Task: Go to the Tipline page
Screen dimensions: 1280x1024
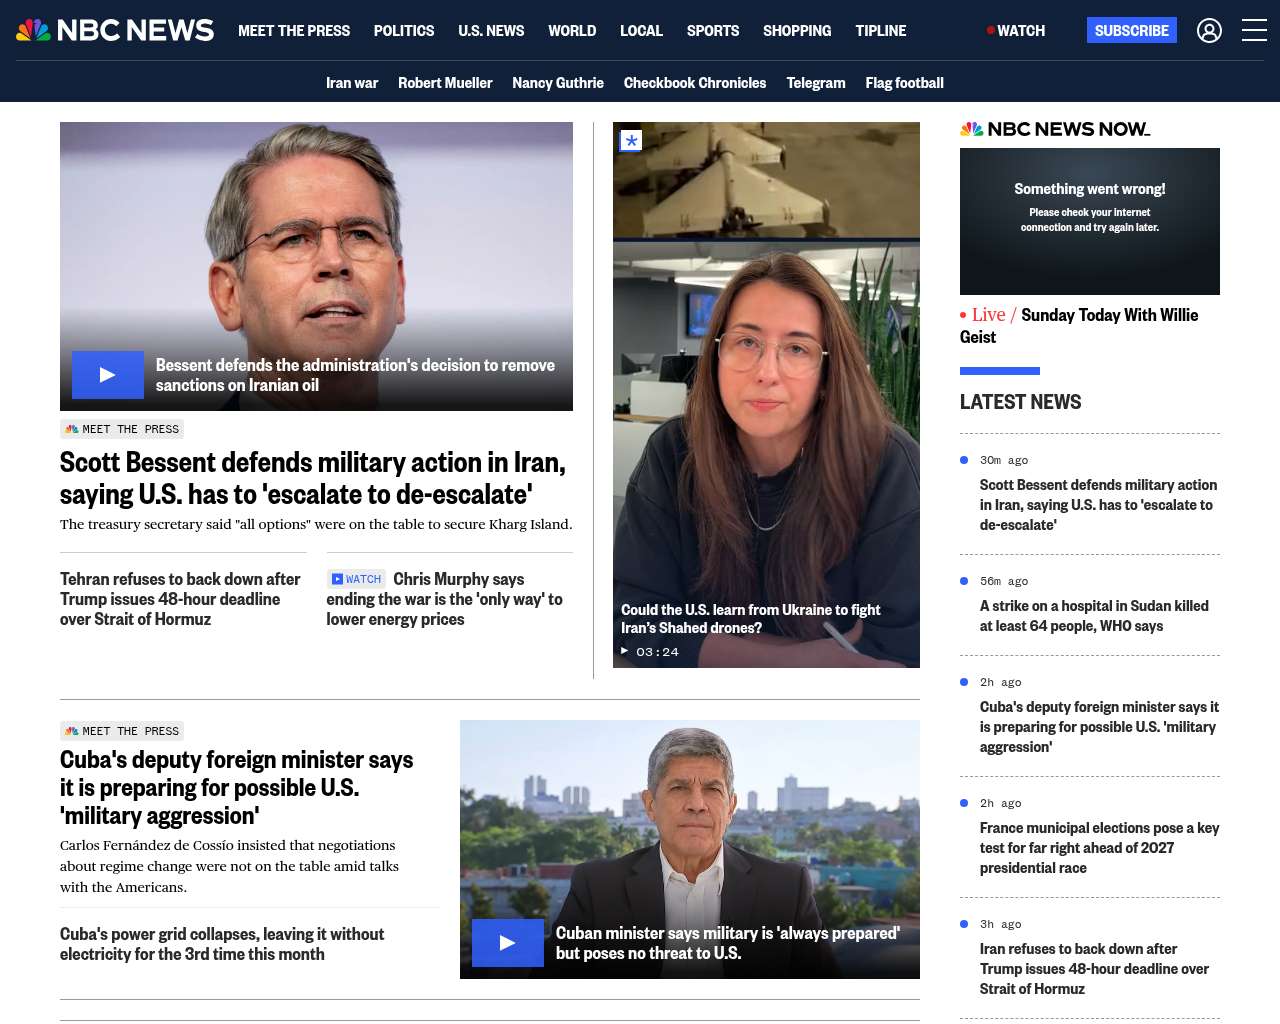Action: tap(881, 31)
